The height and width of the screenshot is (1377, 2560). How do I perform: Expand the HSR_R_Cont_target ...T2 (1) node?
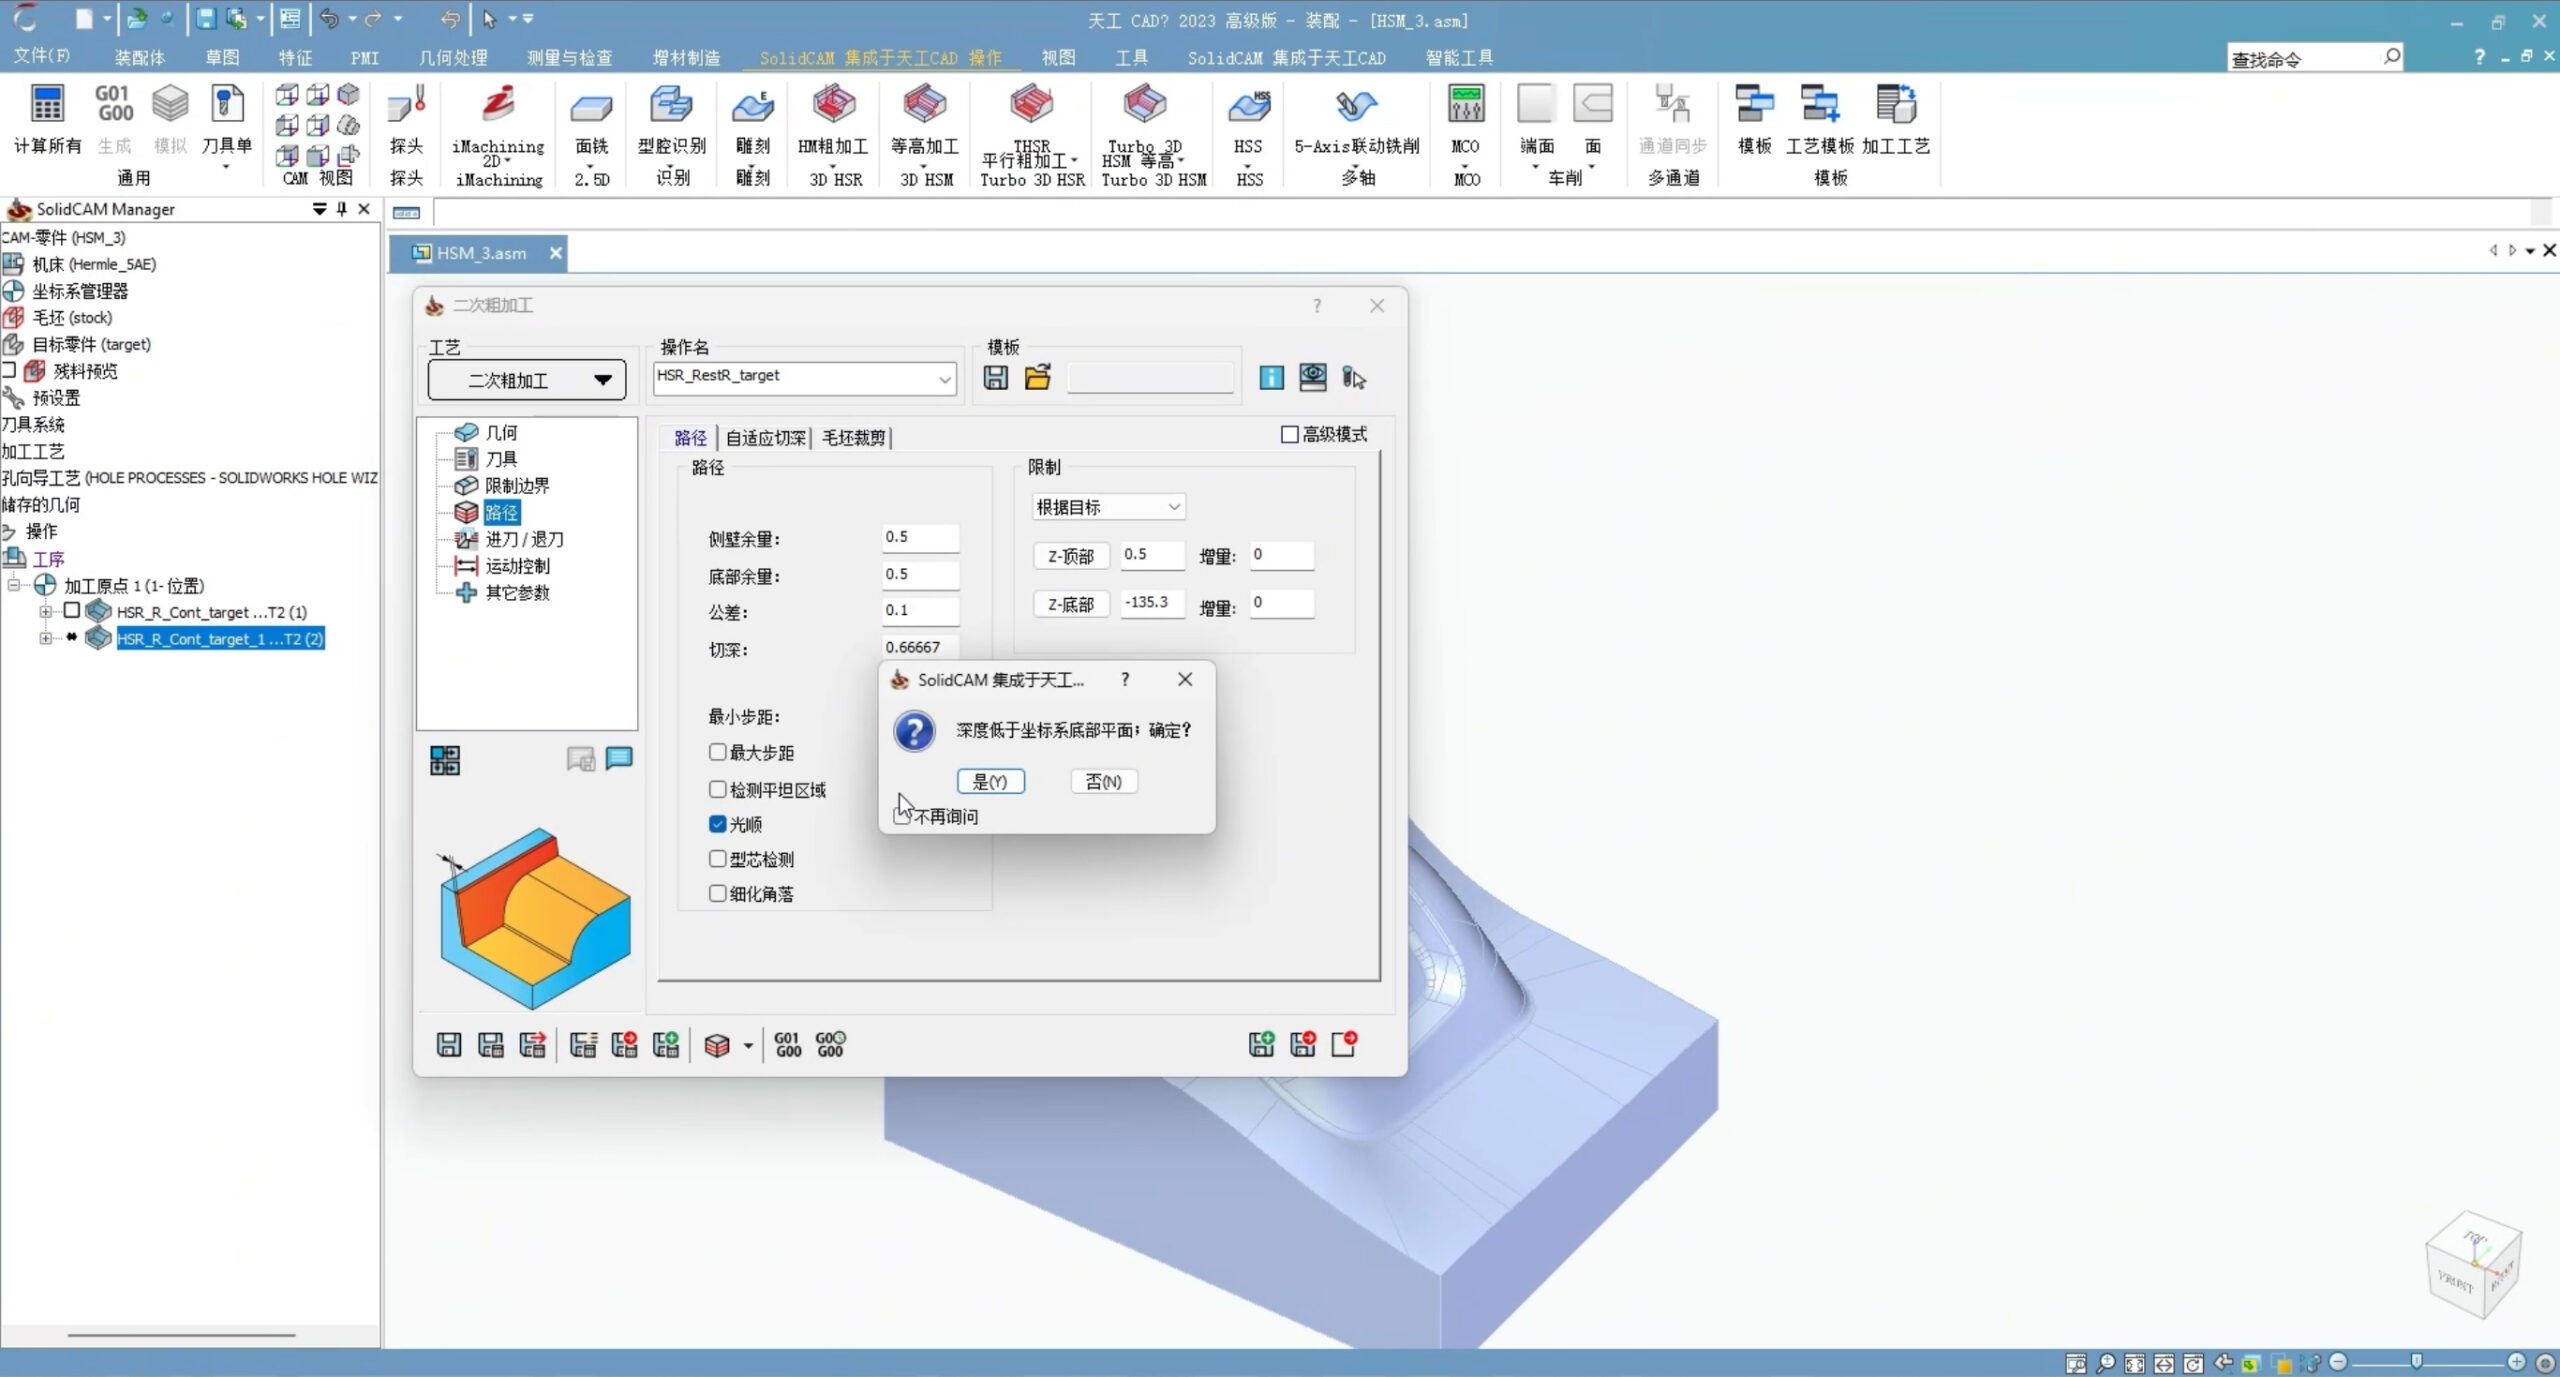coord(46,611)
